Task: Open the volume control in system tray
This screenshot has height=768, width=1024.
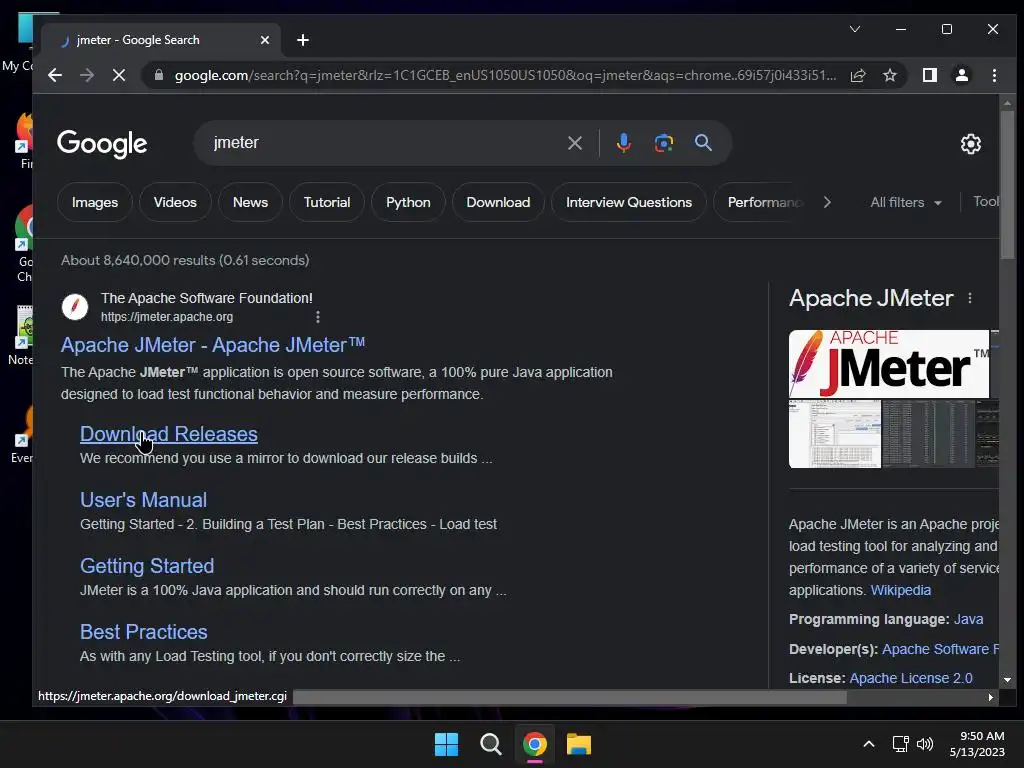Action: point(925,744)
